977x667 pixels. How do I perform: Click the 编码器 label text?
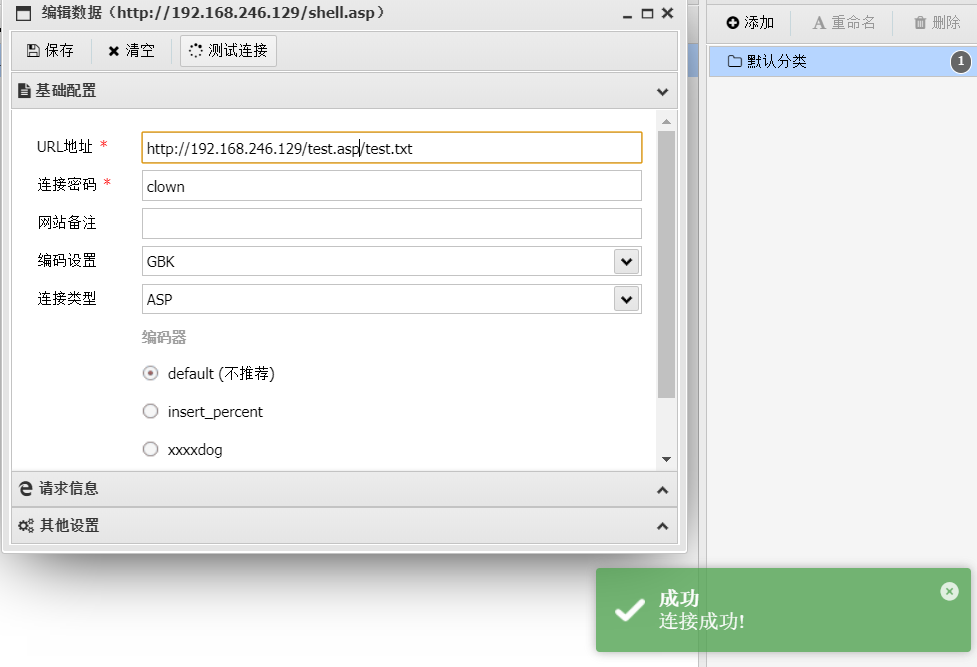coord(164,337)
